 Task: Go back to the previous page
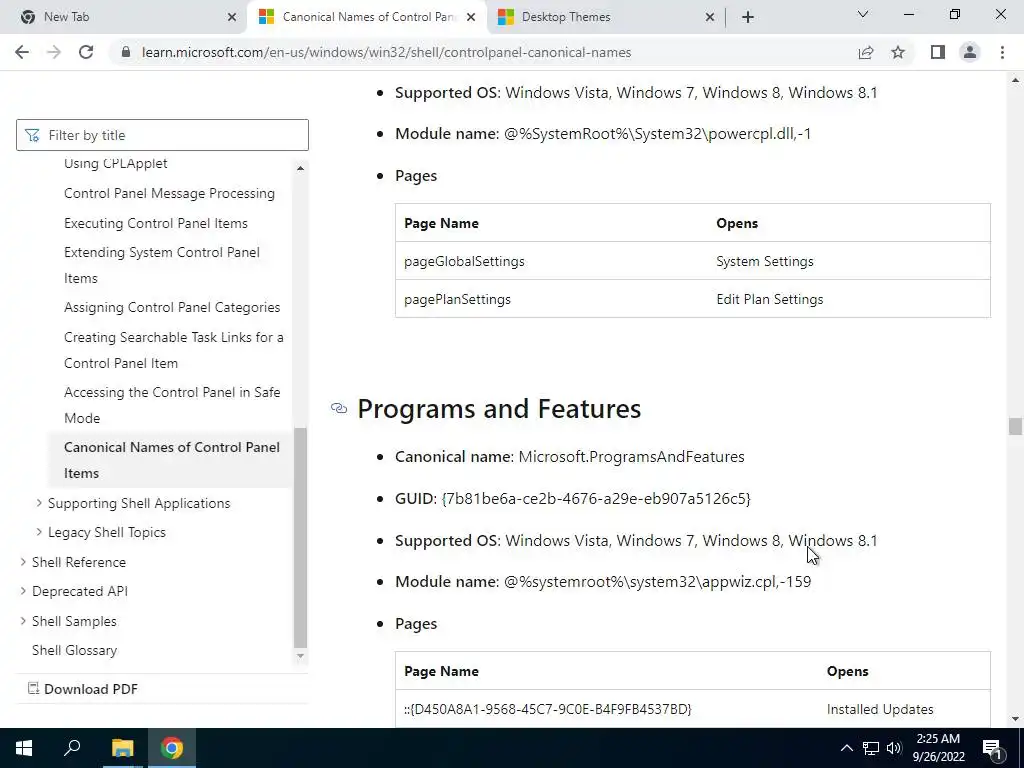22,52
